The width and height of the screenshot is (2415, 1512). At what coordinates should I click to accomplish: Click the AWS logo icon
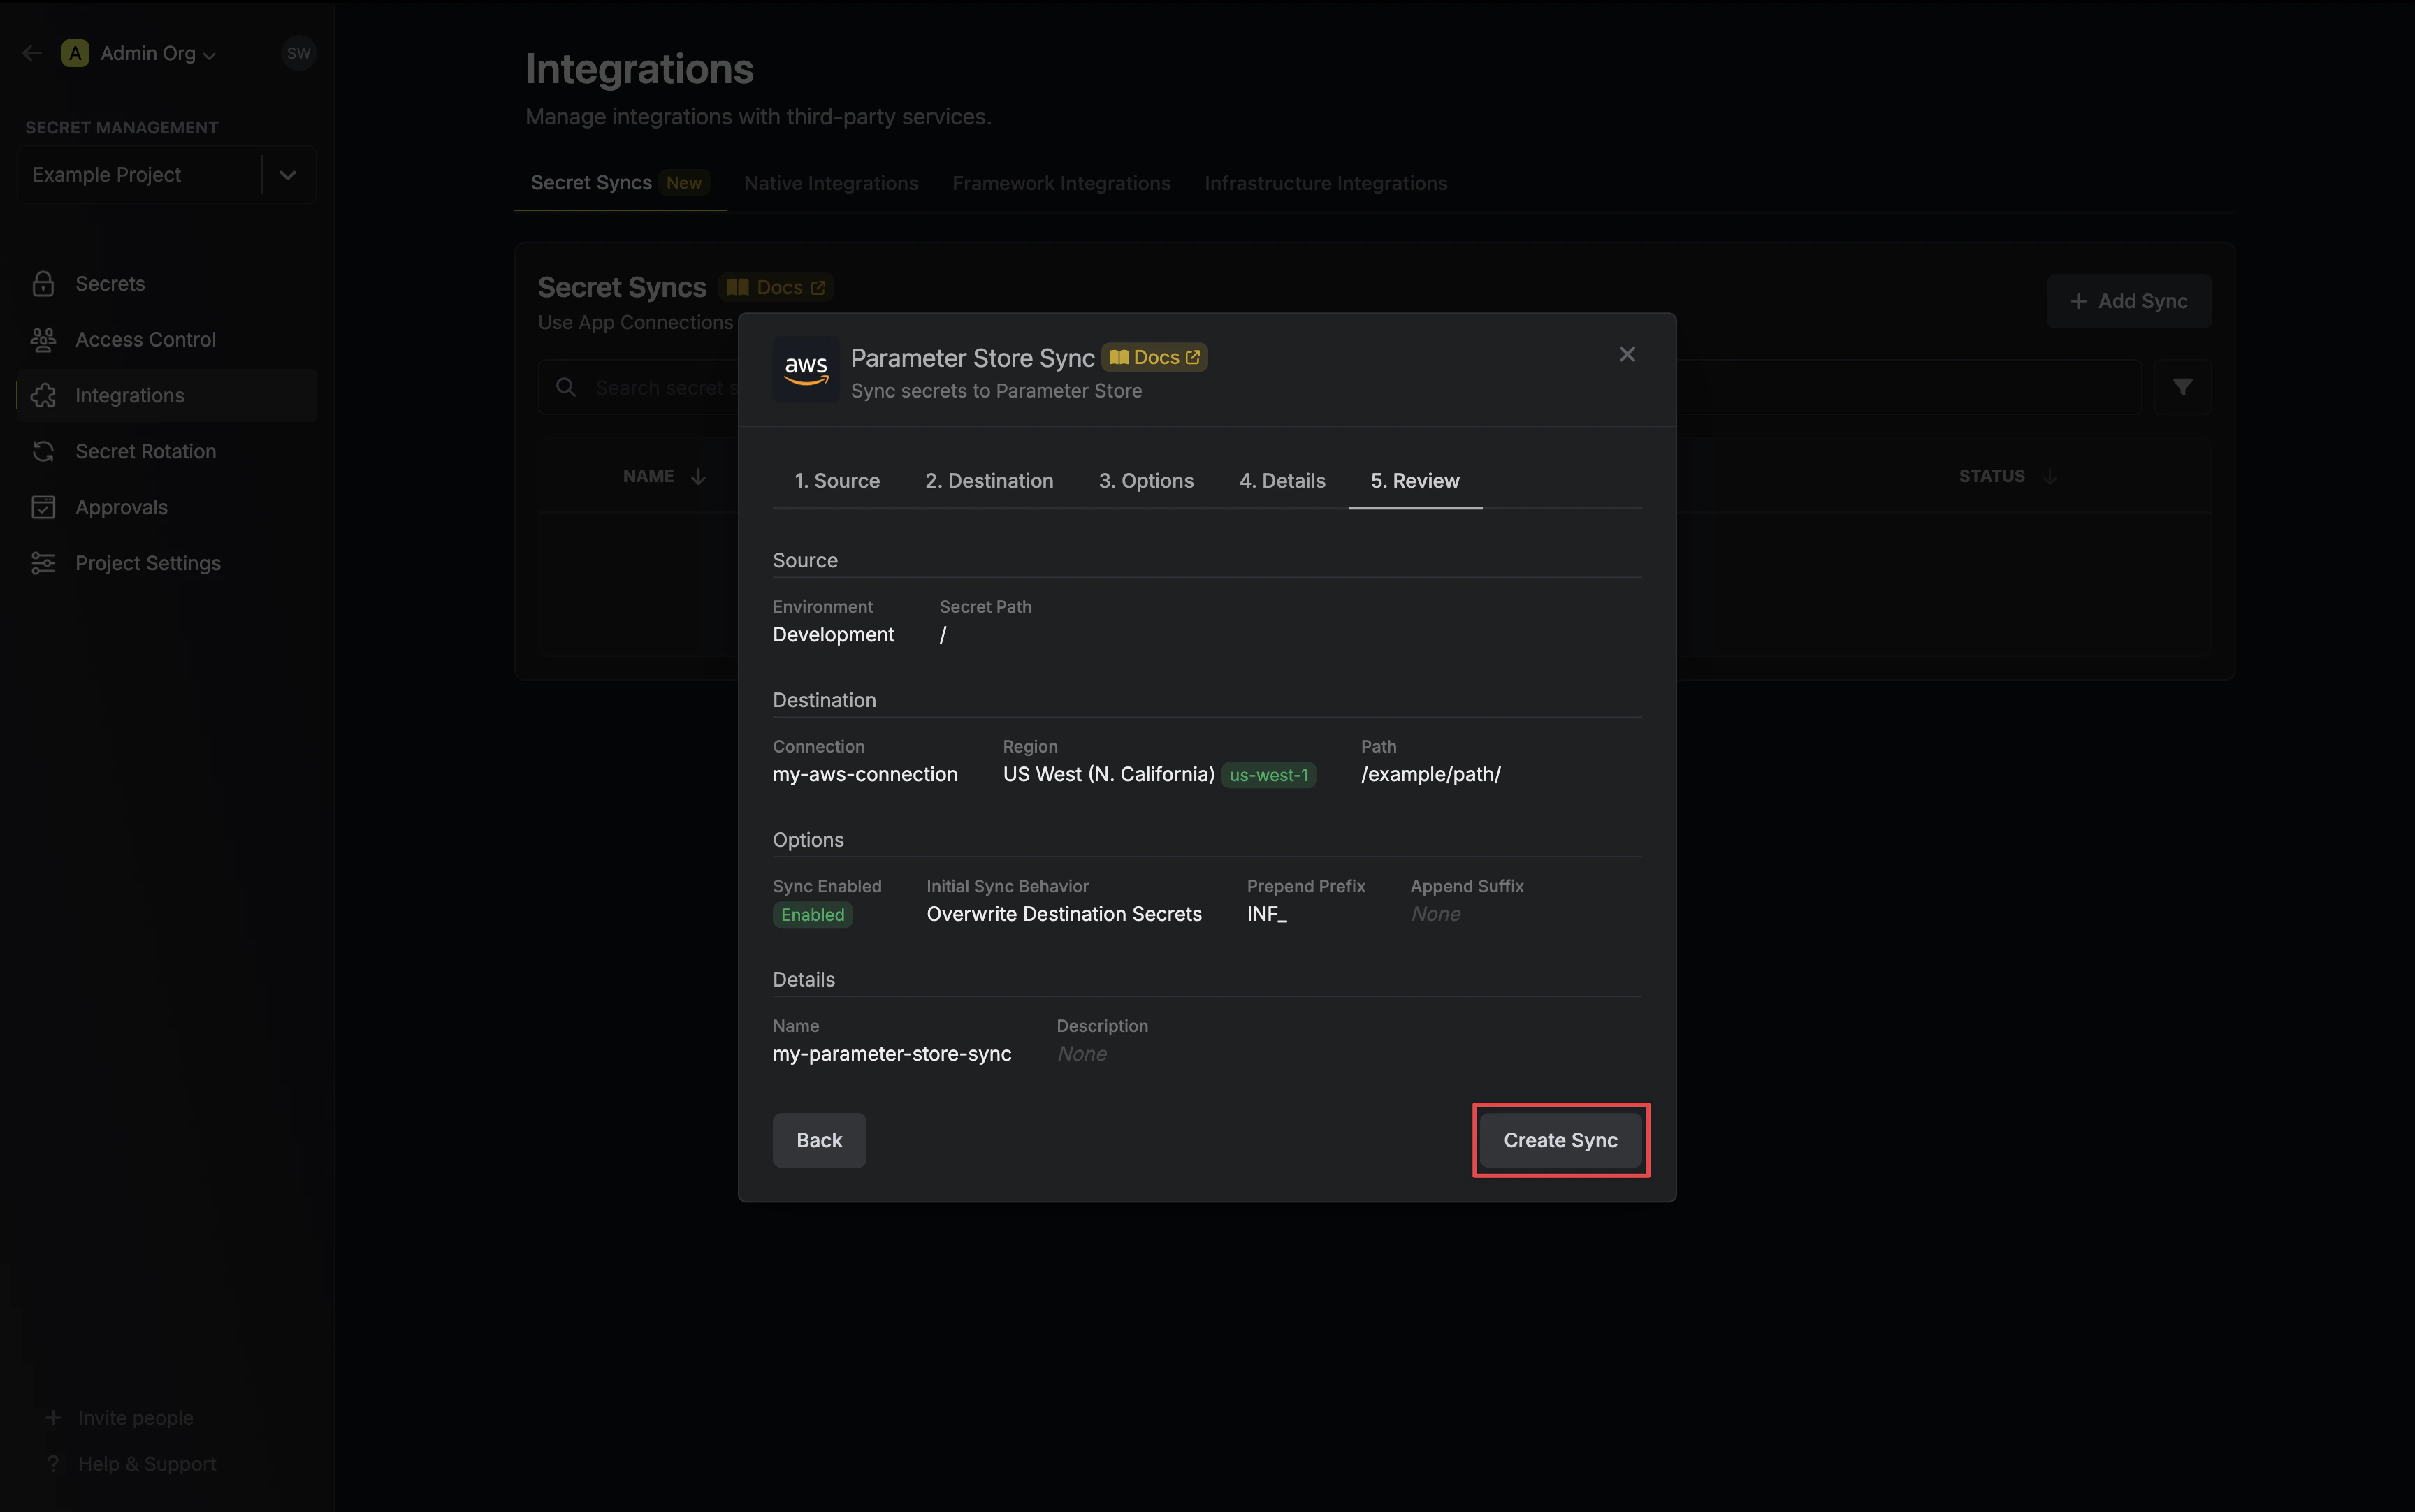[x=806, y=371]
